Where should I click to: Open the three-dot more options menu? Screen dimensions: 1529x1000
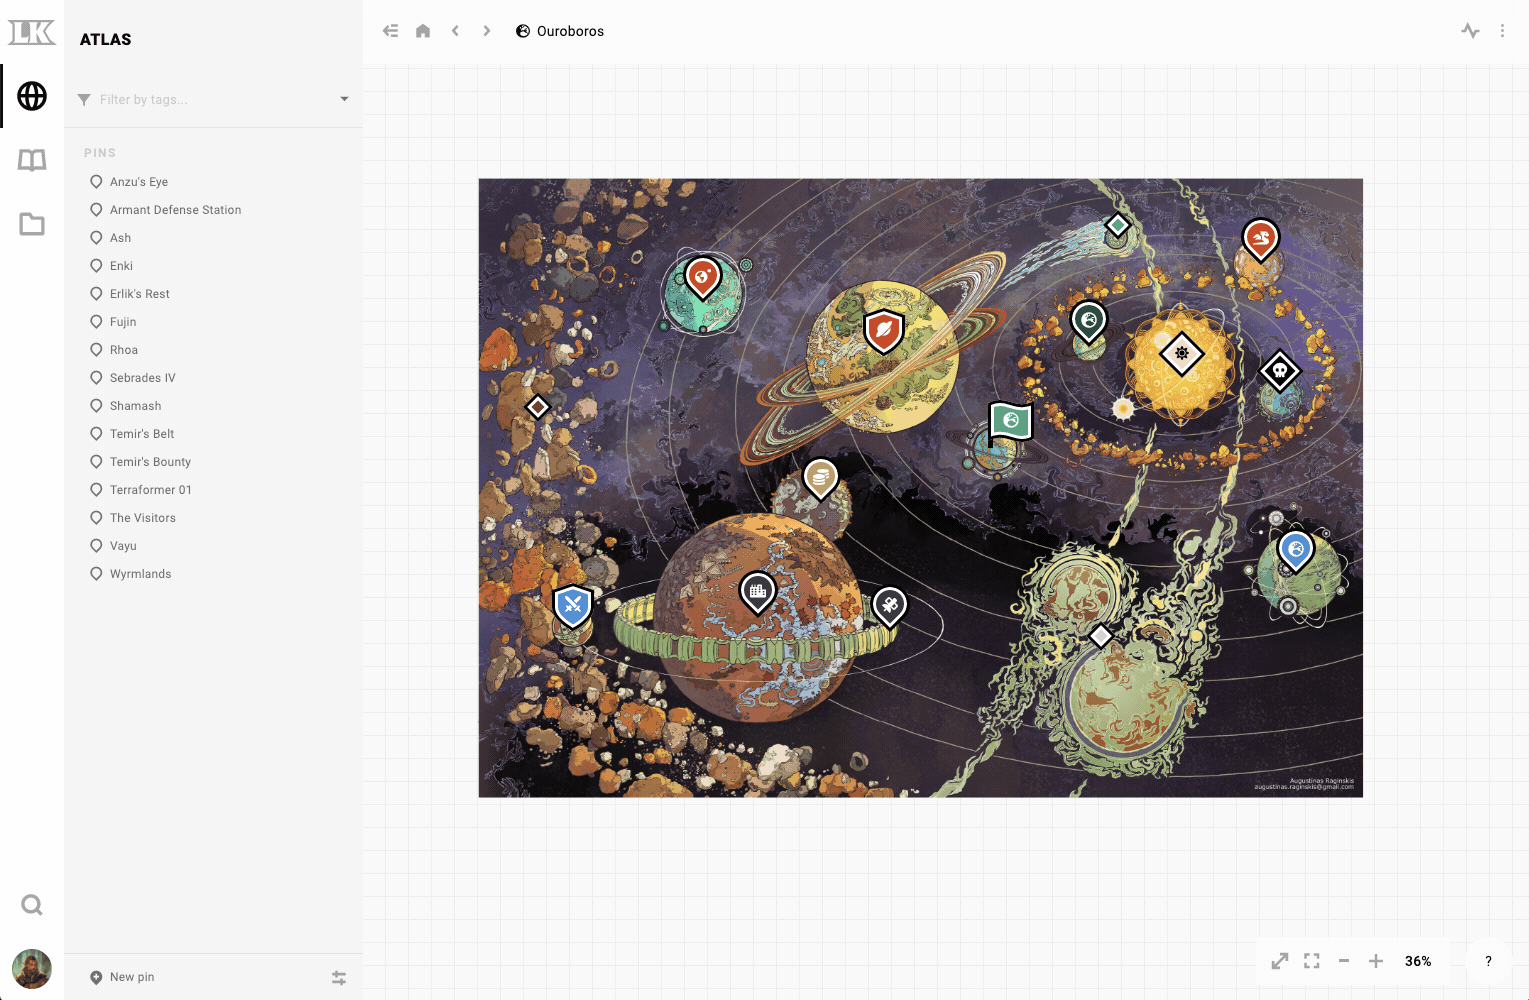tap(1502, 31)
